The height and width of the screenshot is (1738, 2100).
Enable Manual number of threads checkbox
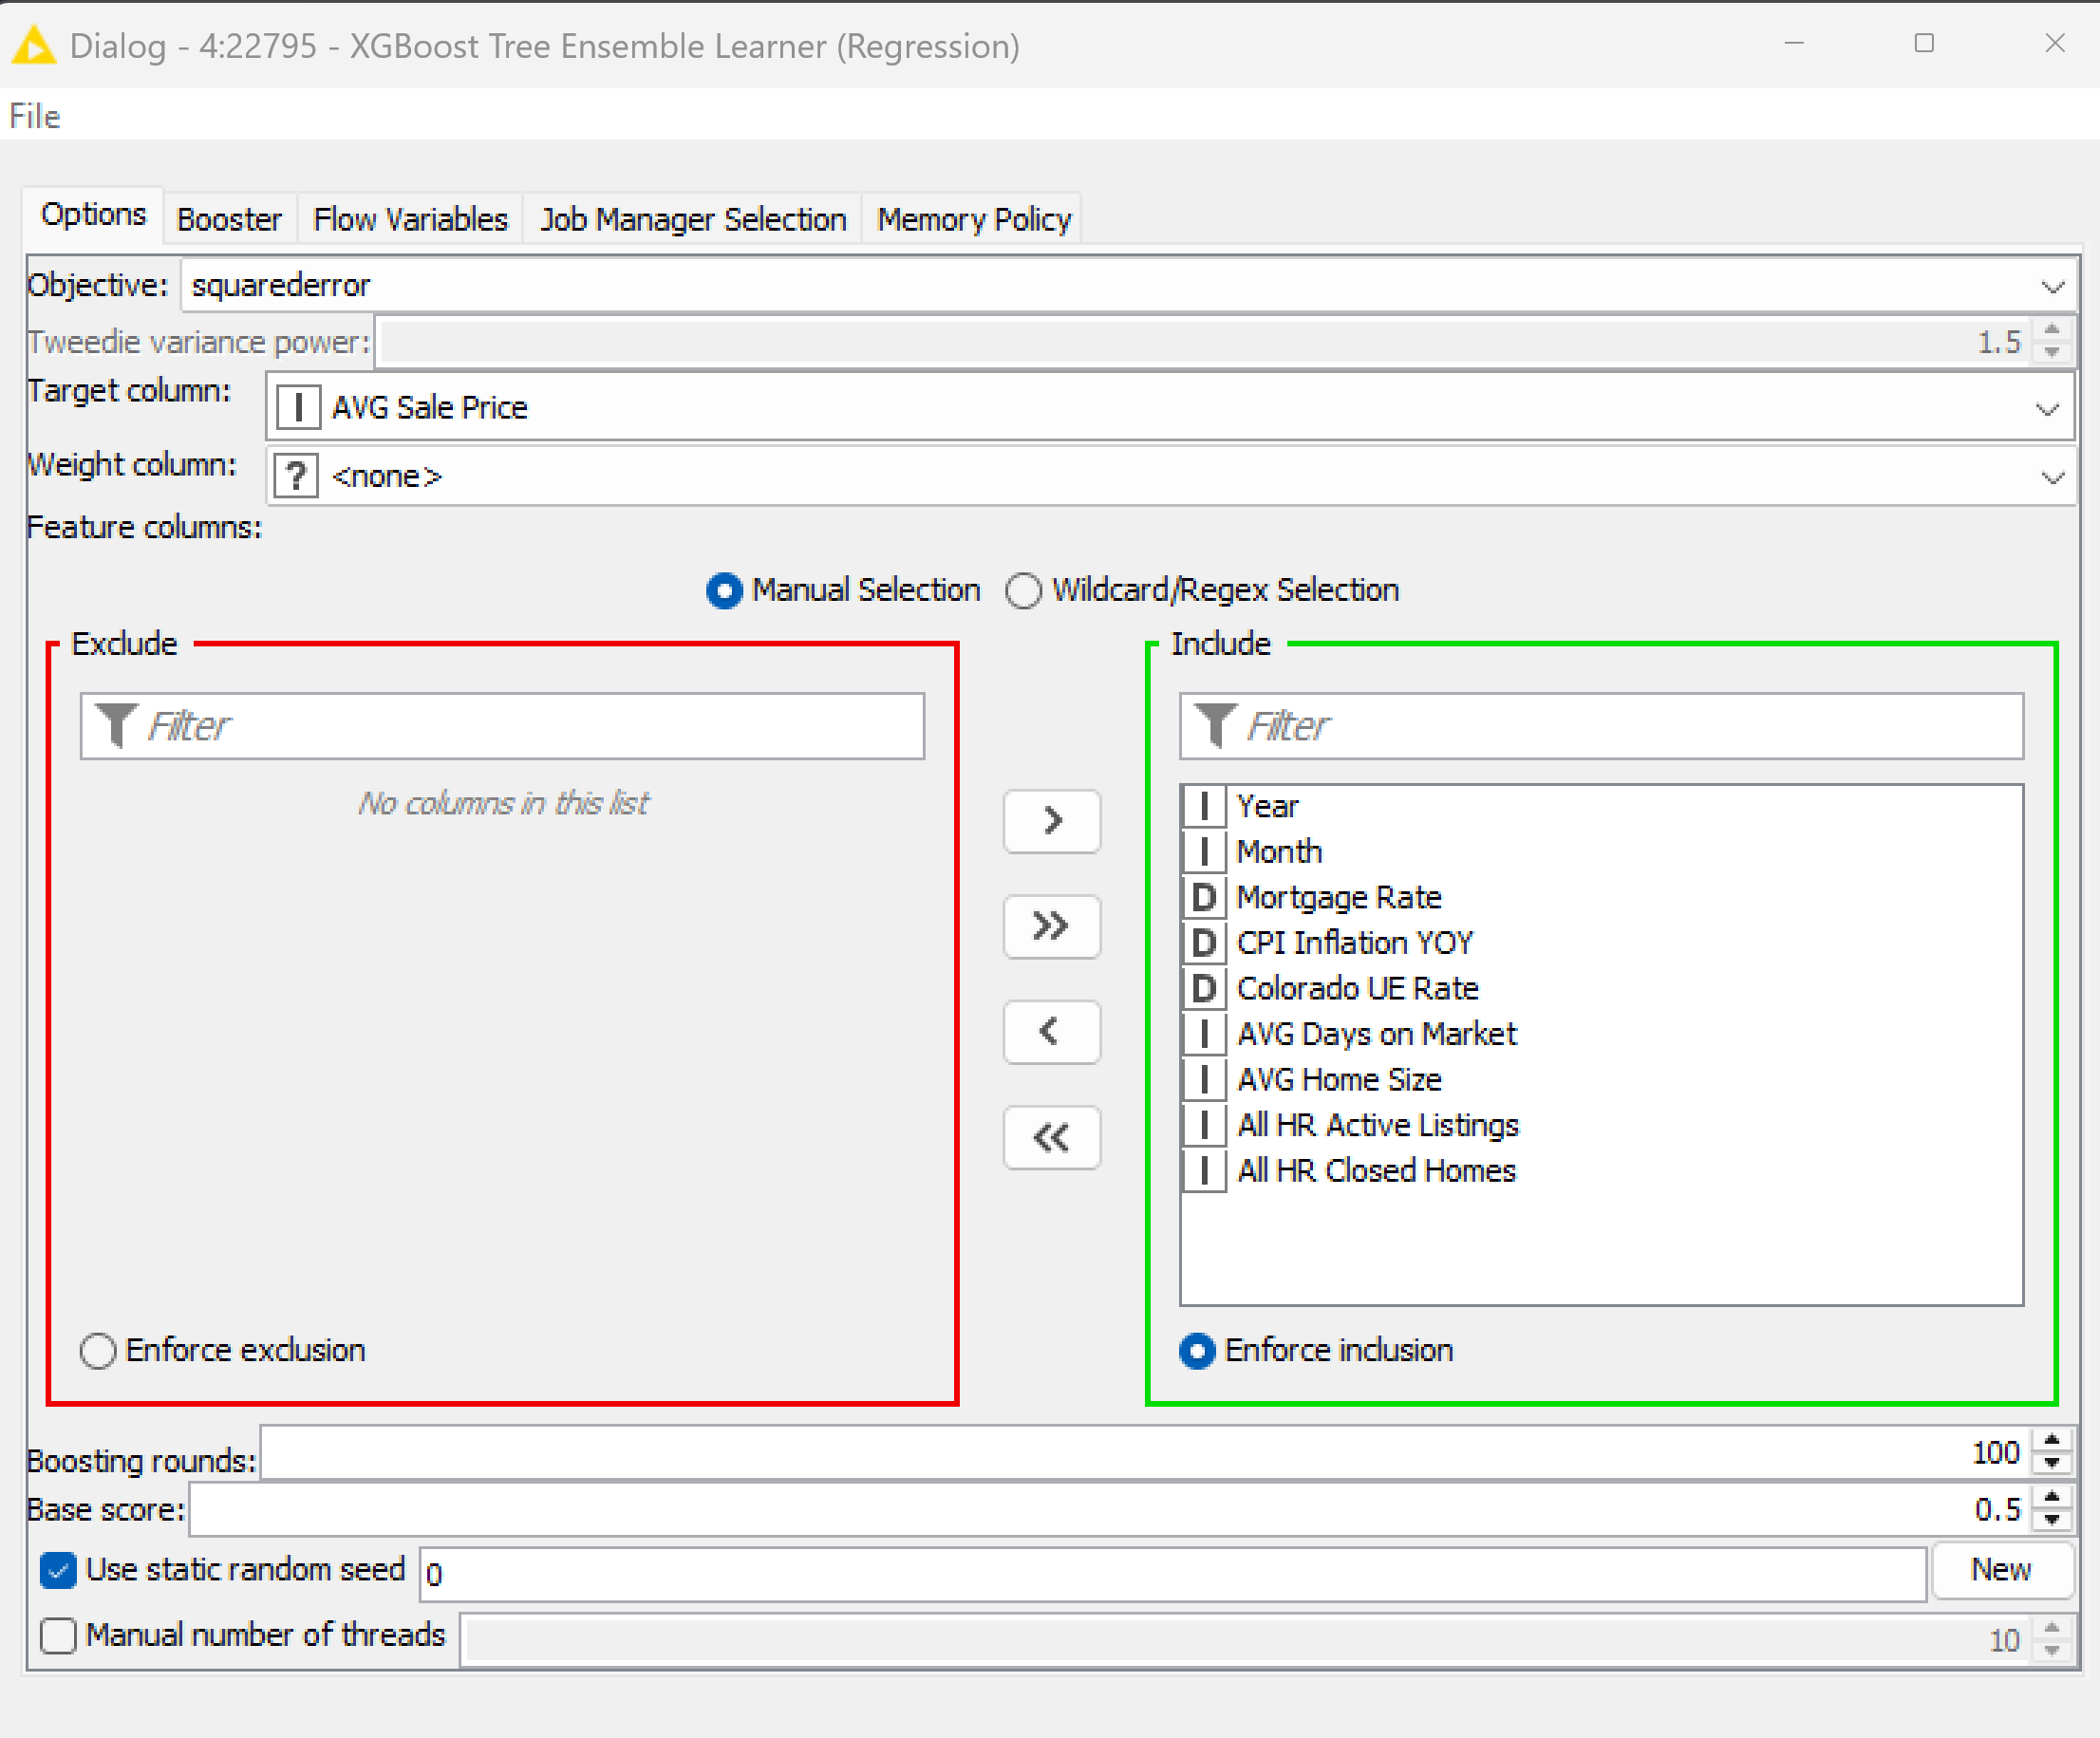pyautogui.click(x=58, y=1636)
